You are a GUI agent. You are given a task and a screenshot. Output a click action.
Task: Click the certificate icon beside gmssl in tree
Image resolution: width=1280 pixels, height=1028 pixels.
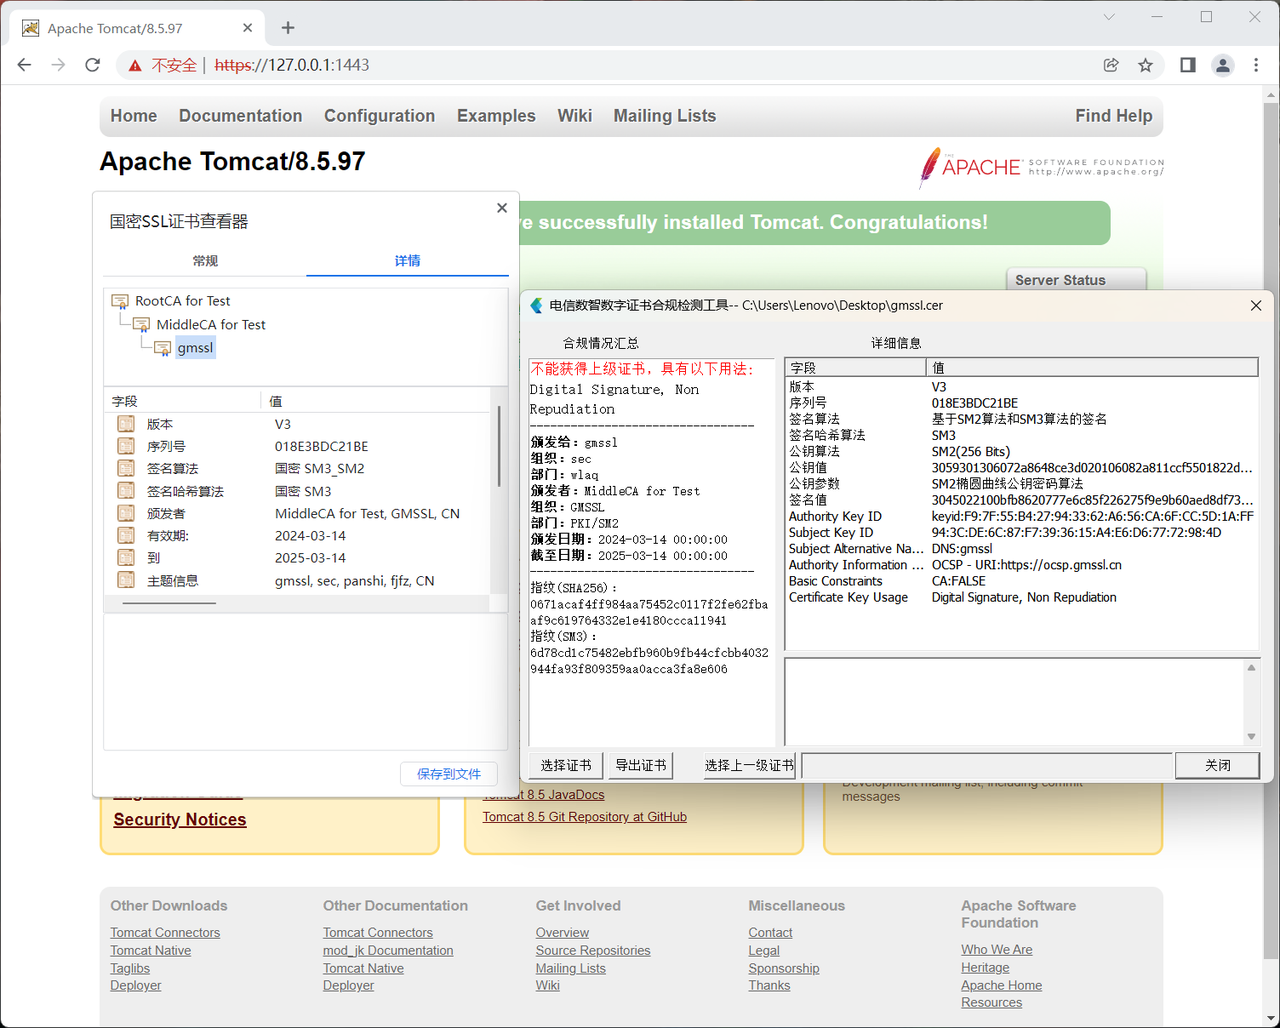tap(162, 348)
